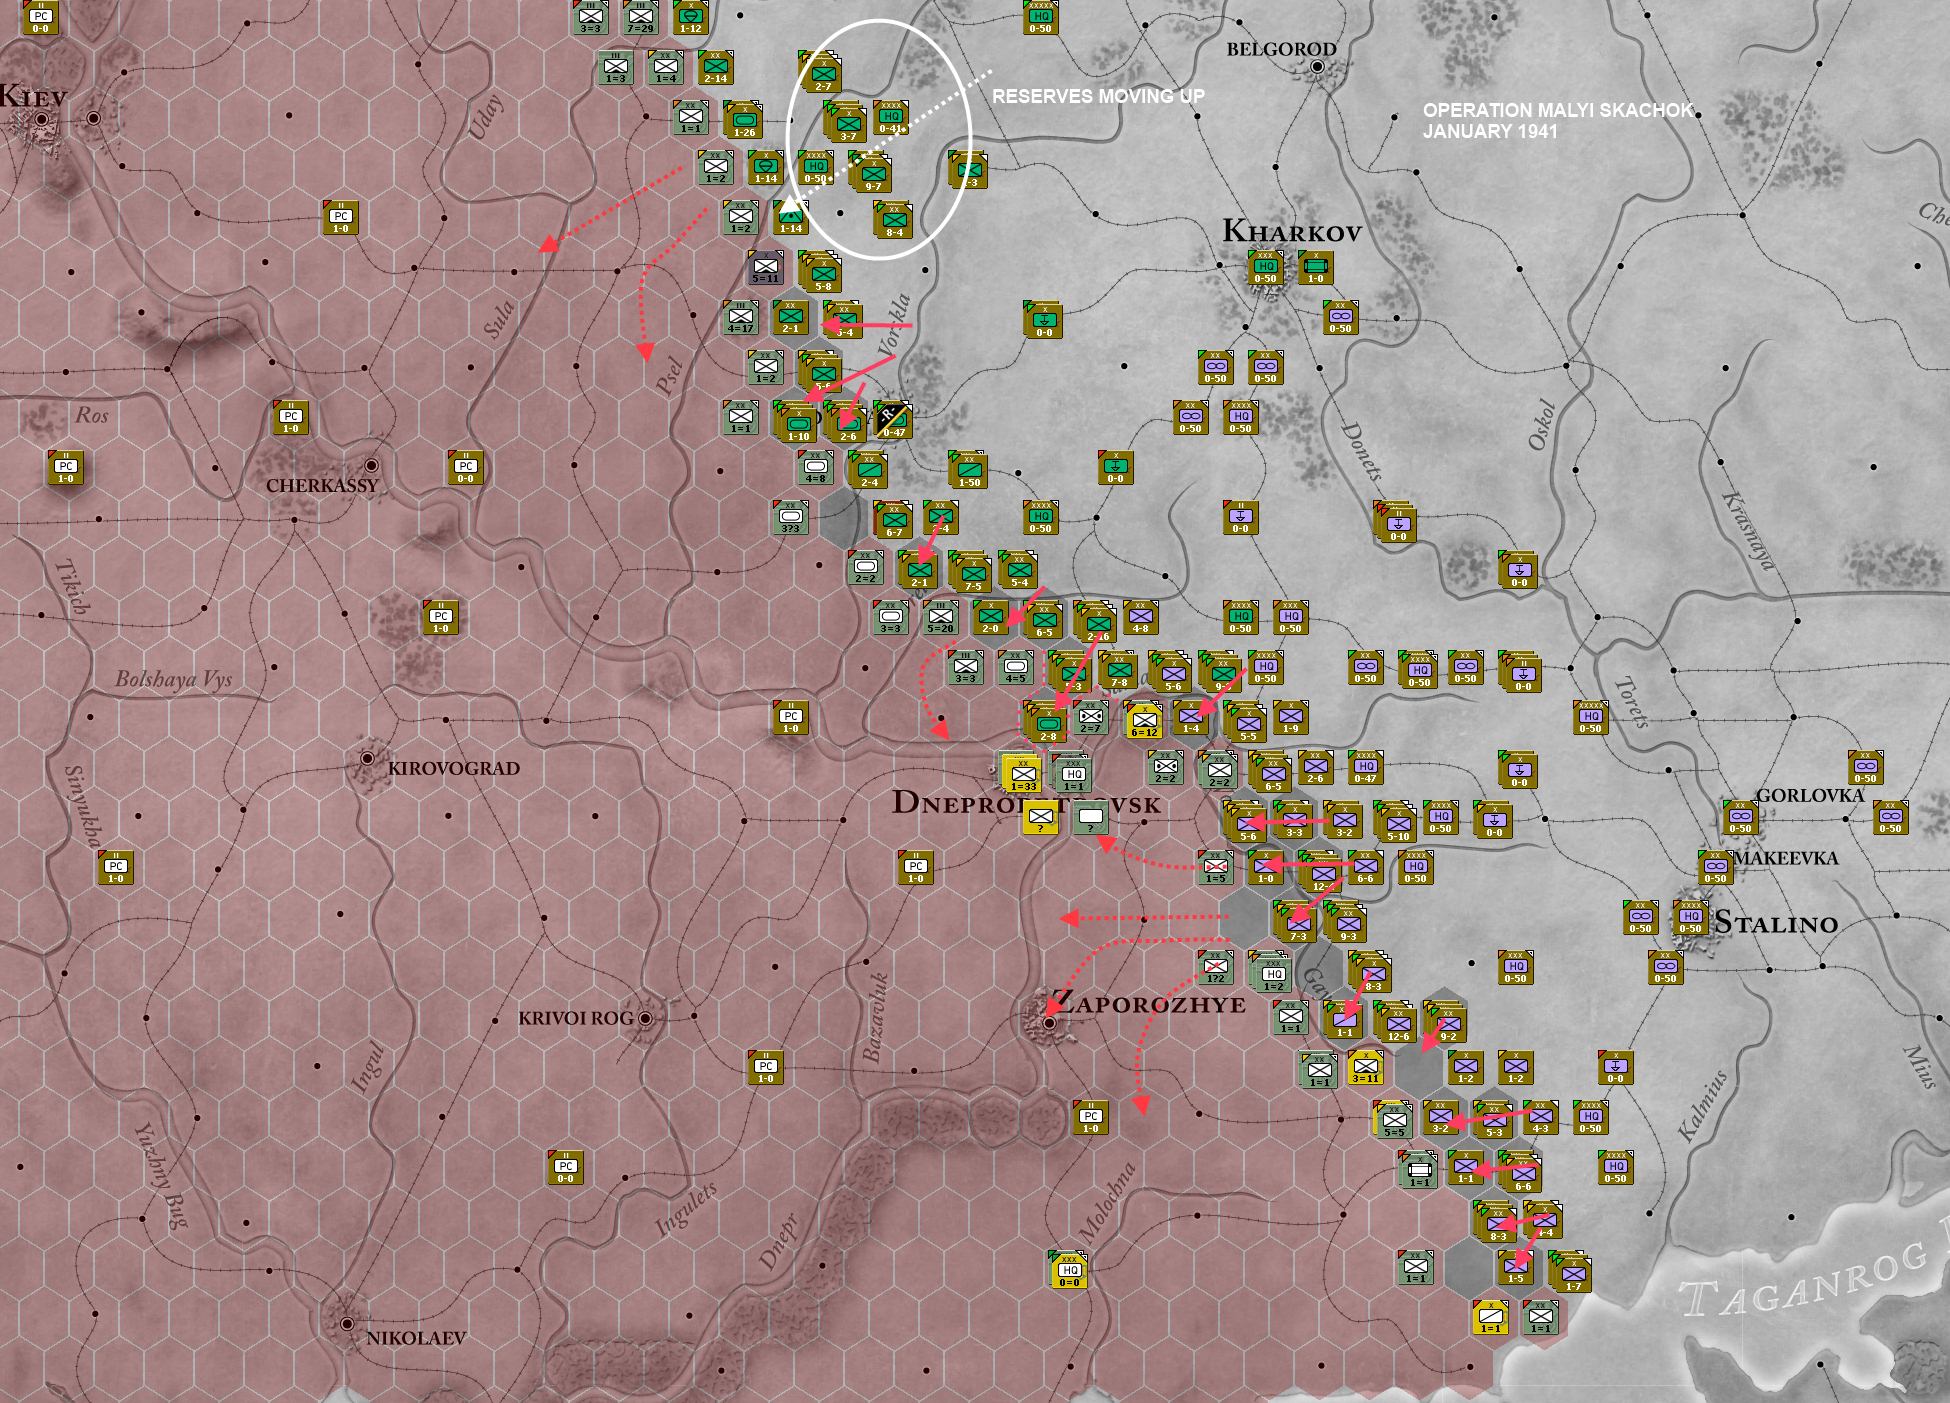Click the Nikolaev city marker
Viewport: 1950px width, 1403px height.
click(x=347, y=1323)
